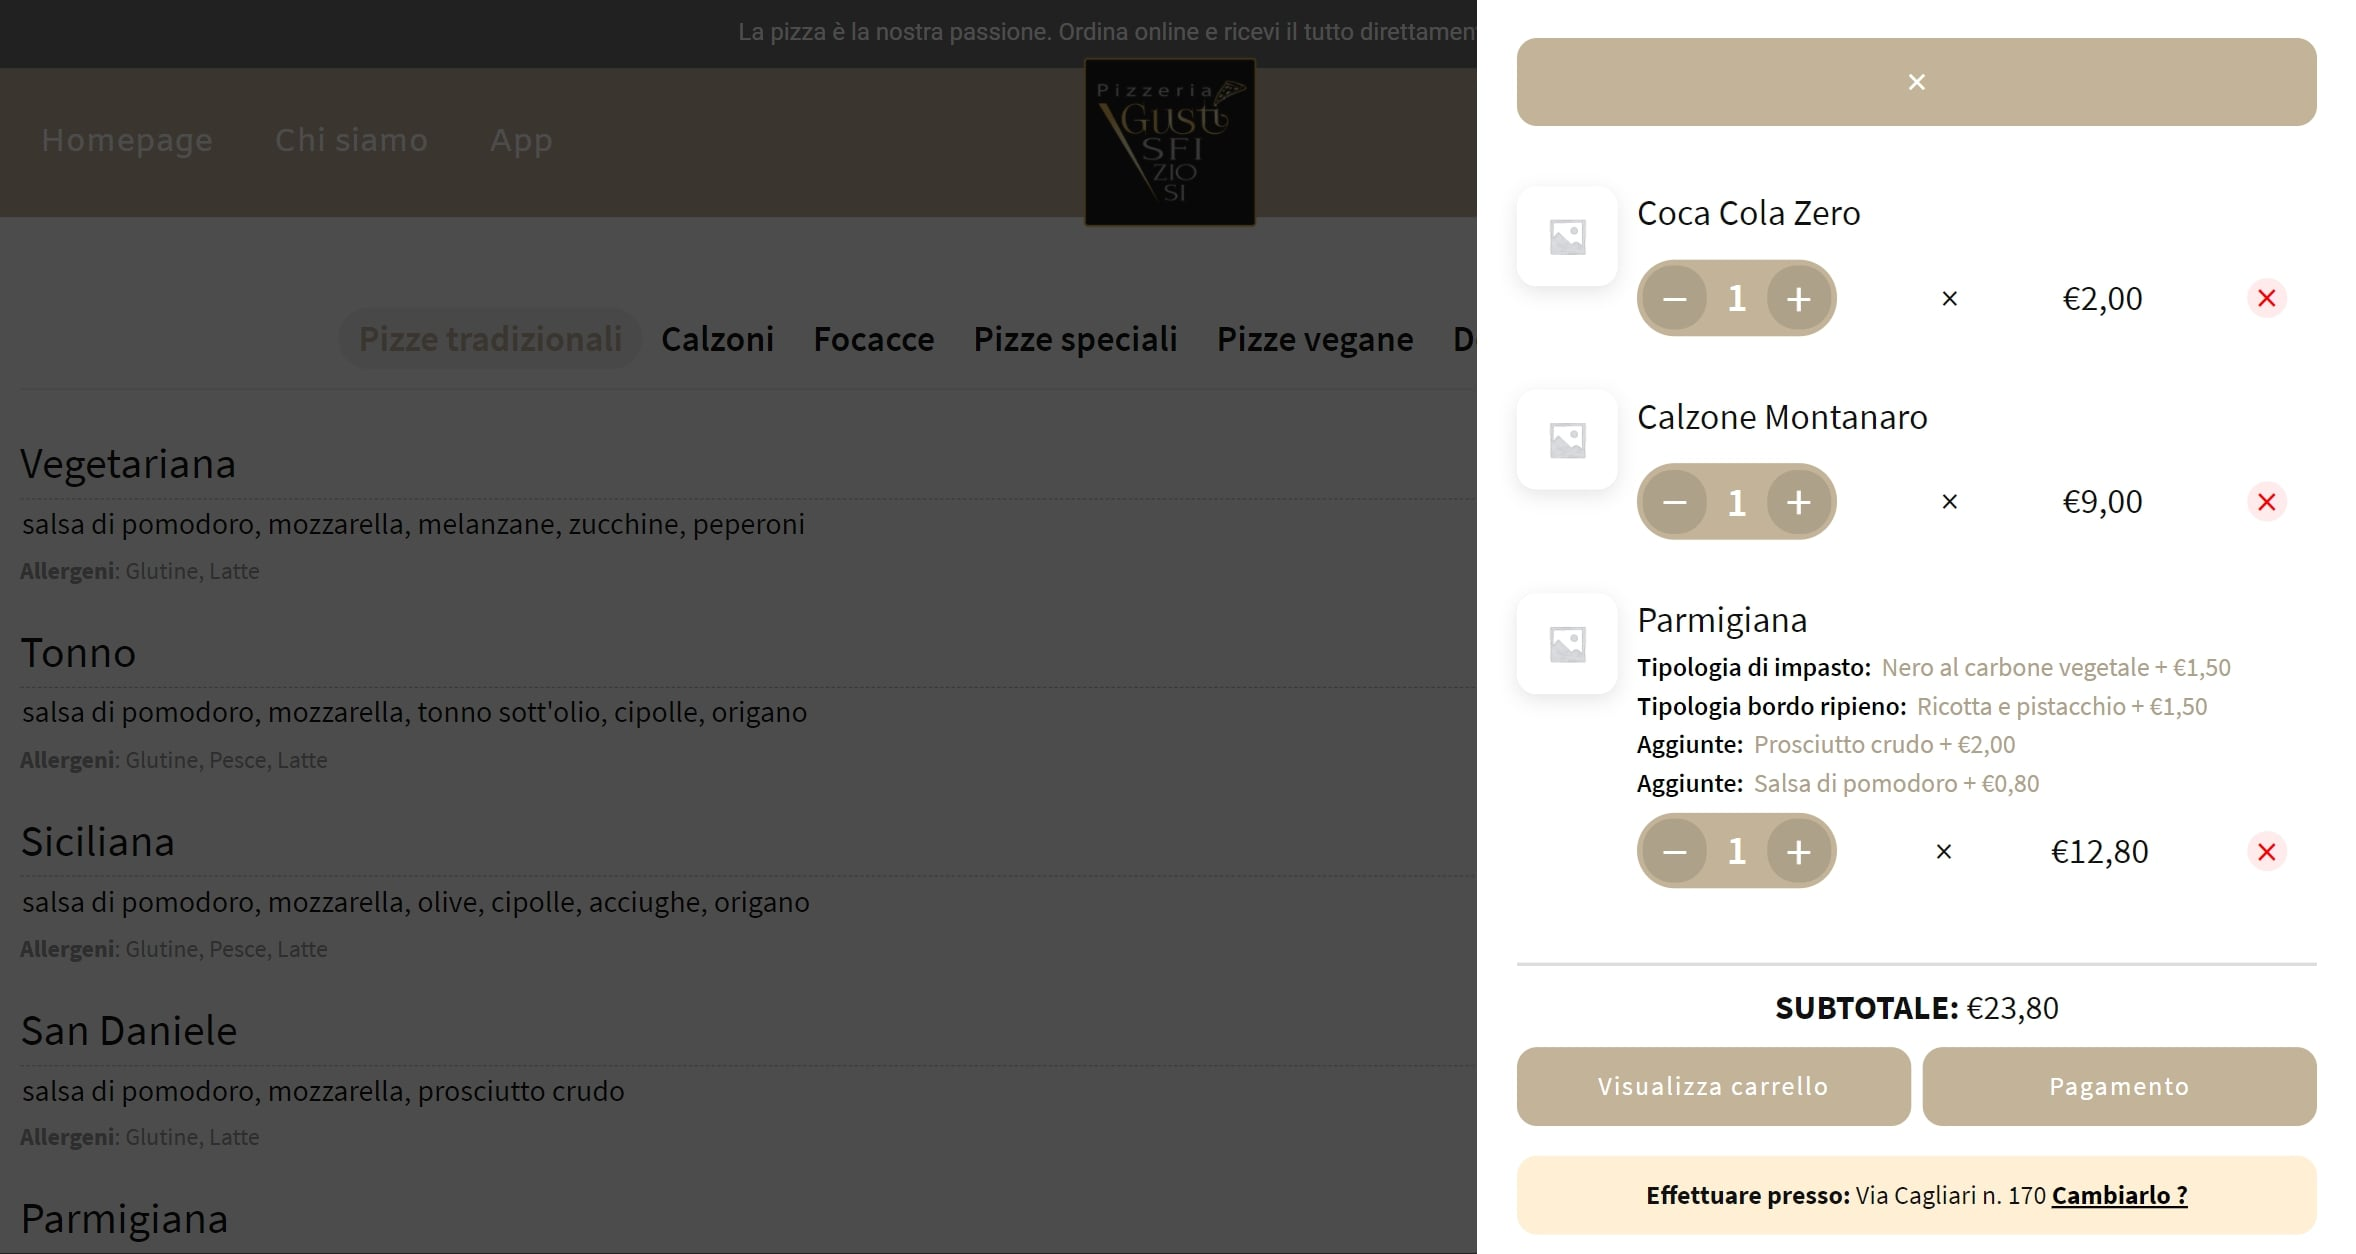Screen dimensions: 2356x1254
Task: Click the Calzone Montanaro product thumbnail
Action: [x=1567, y=440]
